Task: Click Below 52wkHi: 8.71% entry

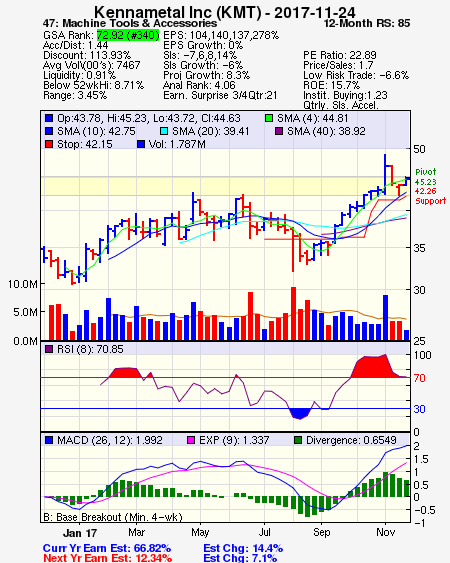Action: click(x=93, y=85)
